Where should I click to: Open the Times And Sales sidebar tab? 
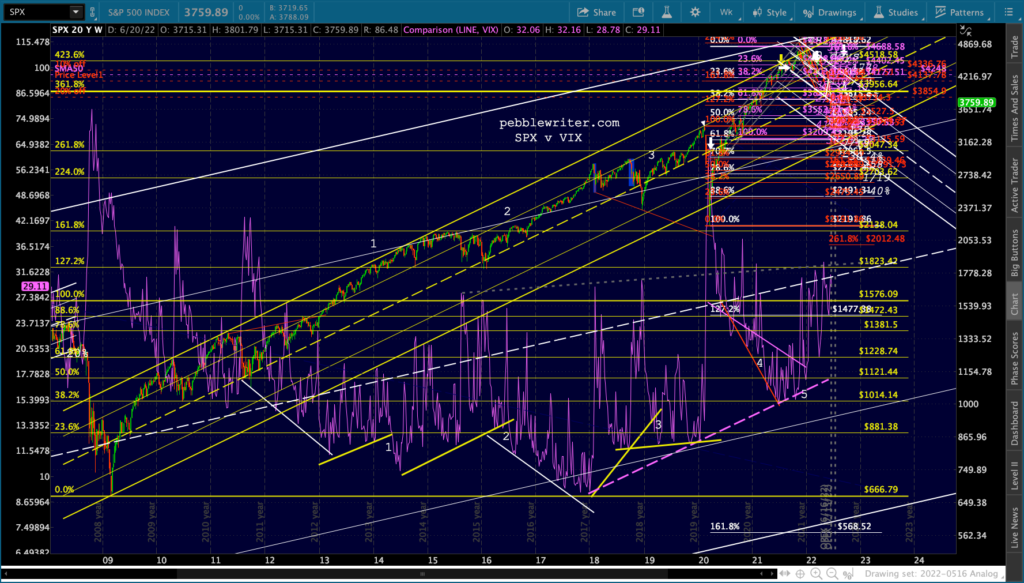(x=1014, y=108)
